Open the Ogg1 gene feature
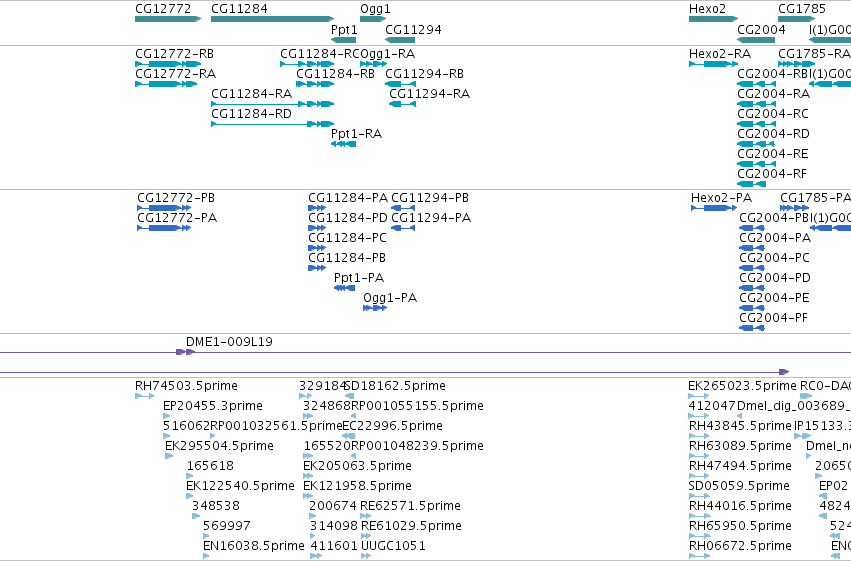 coord(373,19)
